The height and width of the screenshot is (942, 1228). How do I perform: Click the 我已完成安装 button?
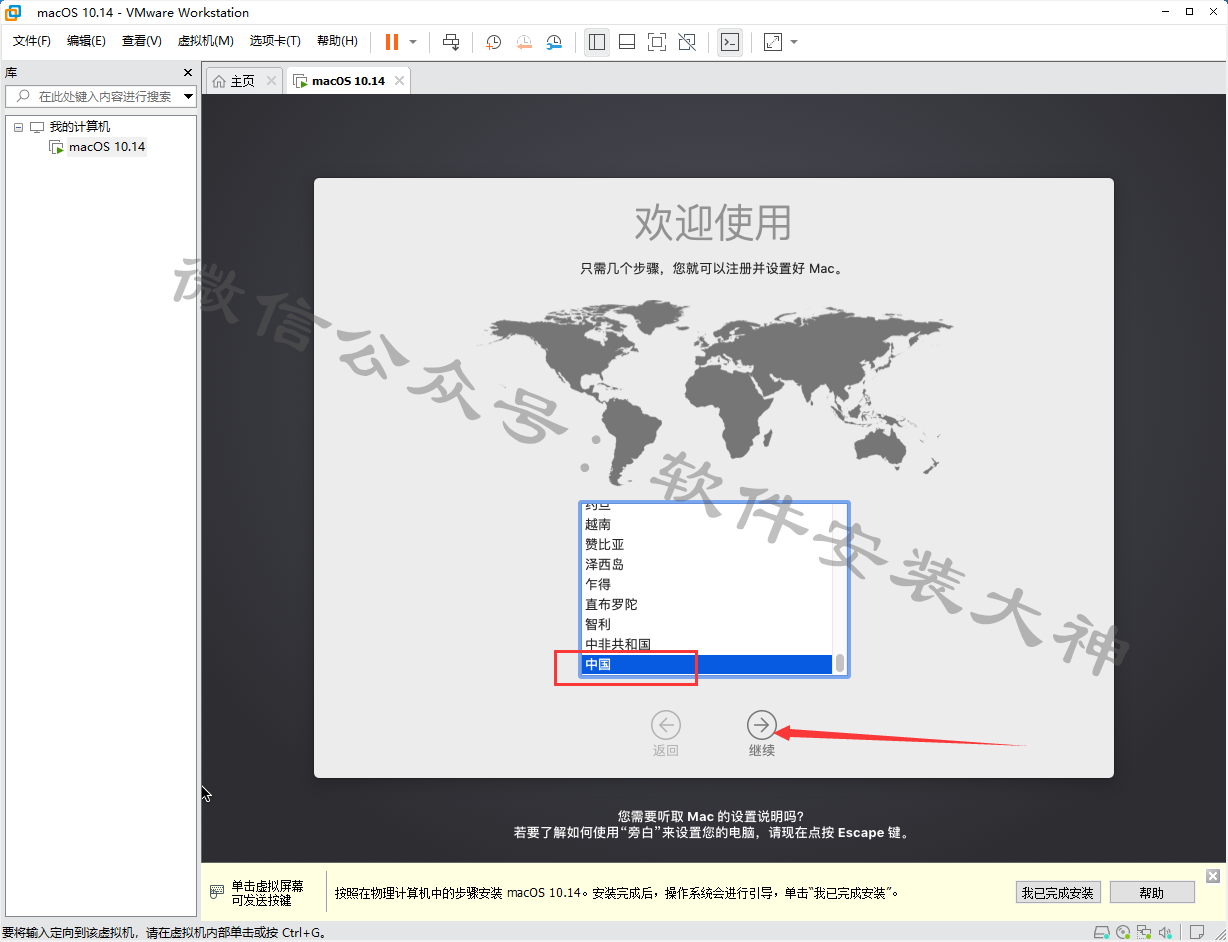[1058, 892]
